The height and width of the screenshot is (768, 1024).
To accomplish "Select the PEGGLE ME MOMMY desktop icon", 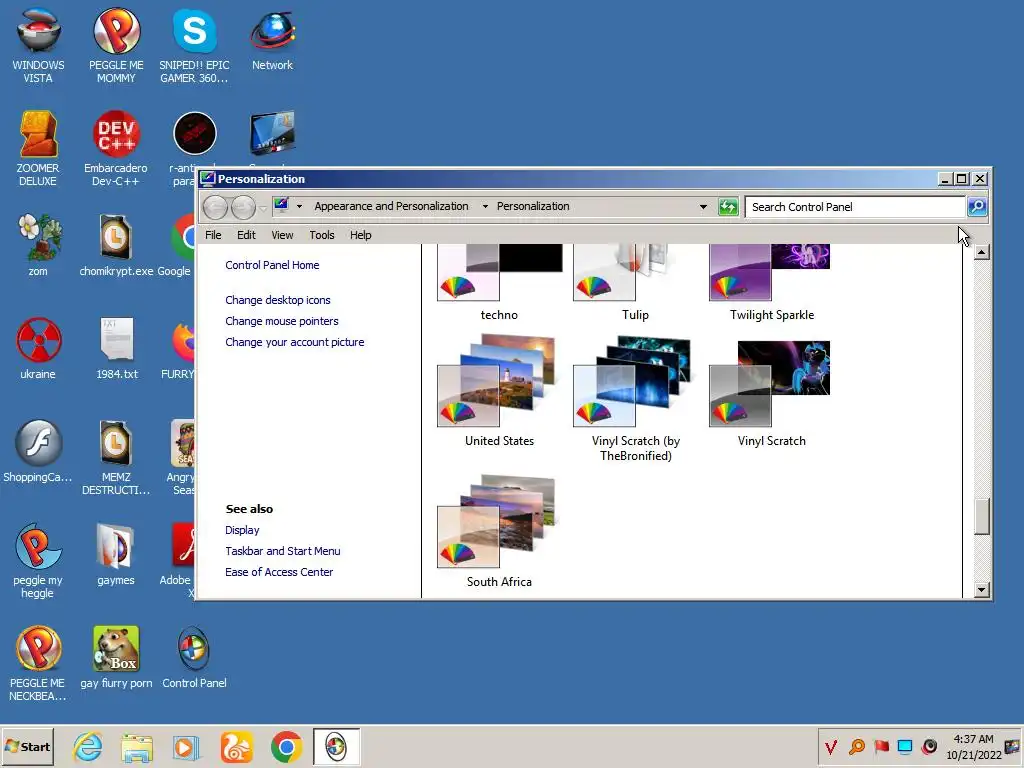I will 116,46.
